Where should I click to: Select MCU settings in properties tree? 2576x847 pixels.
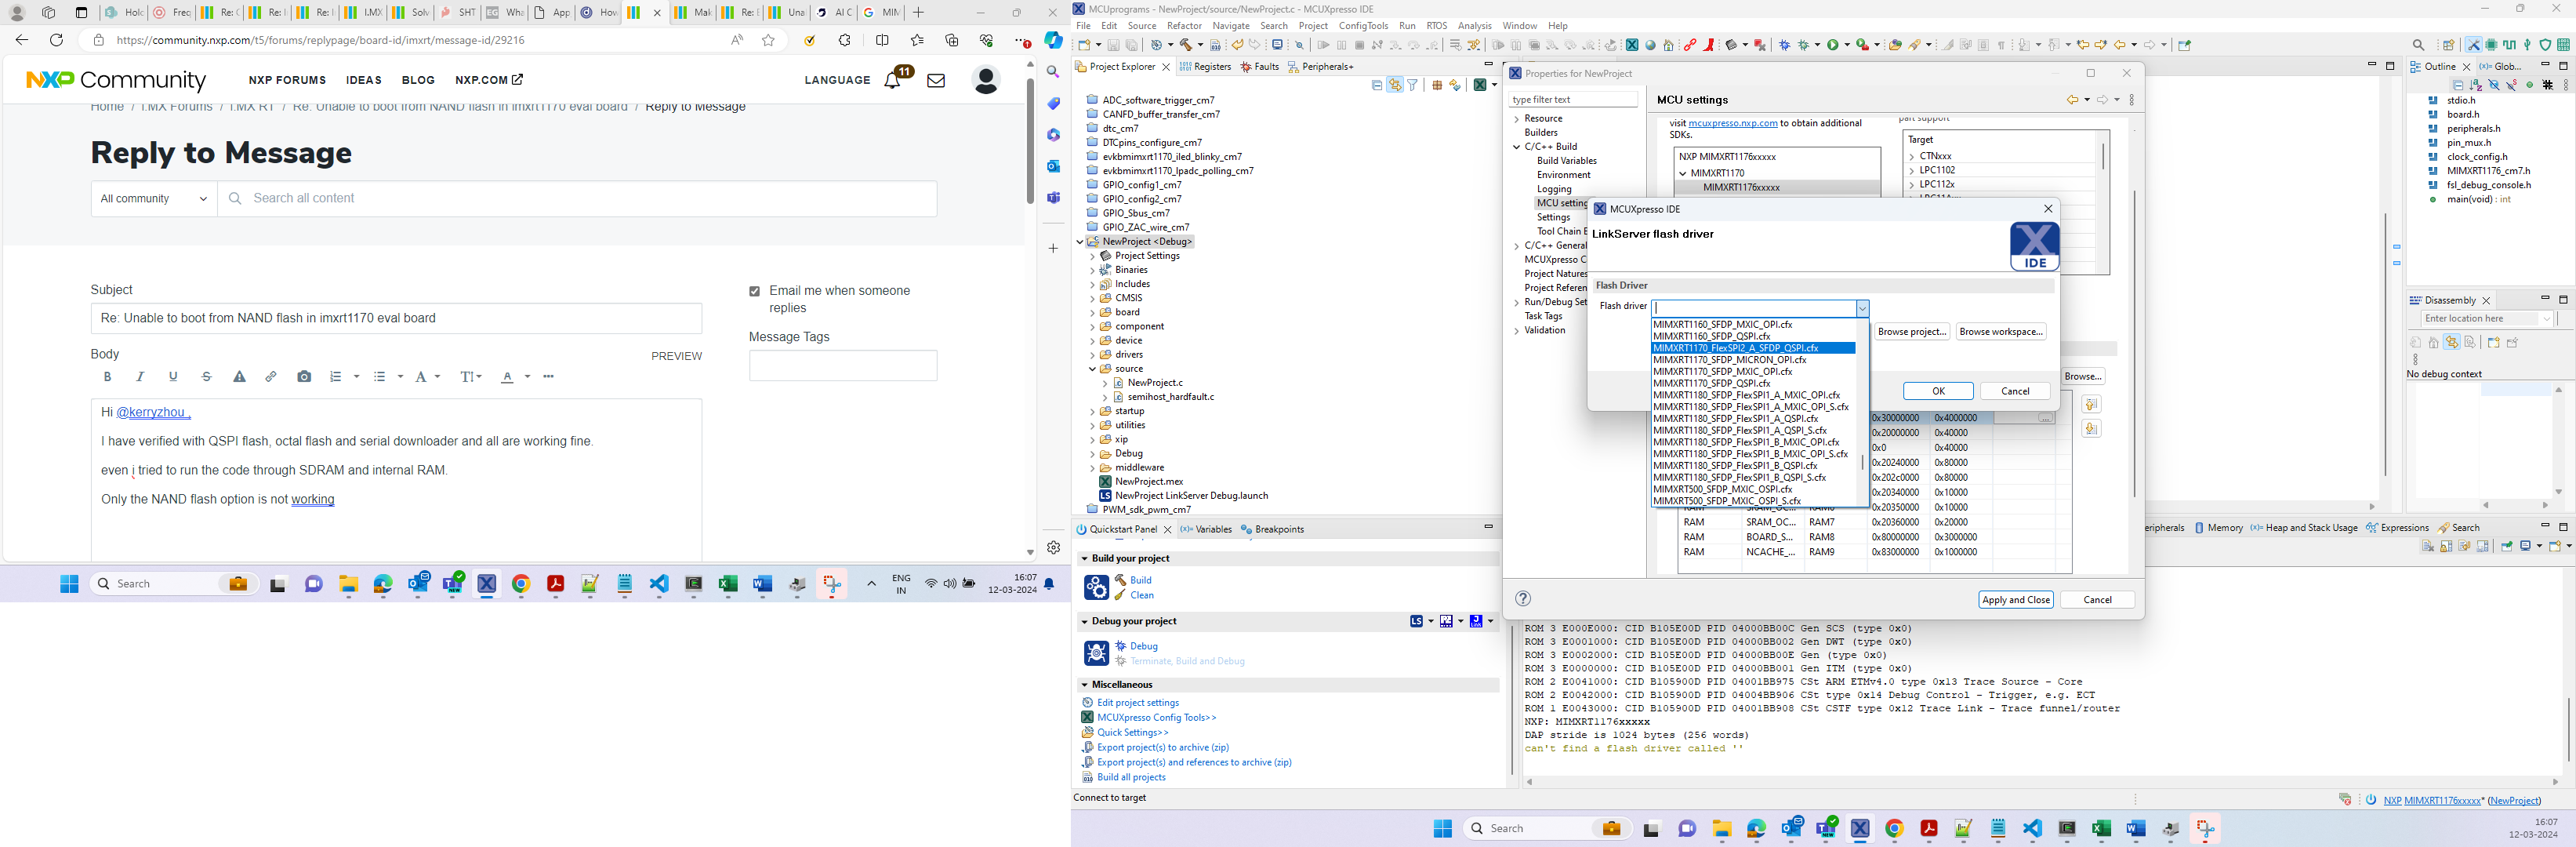click(x=1561, y=203)
